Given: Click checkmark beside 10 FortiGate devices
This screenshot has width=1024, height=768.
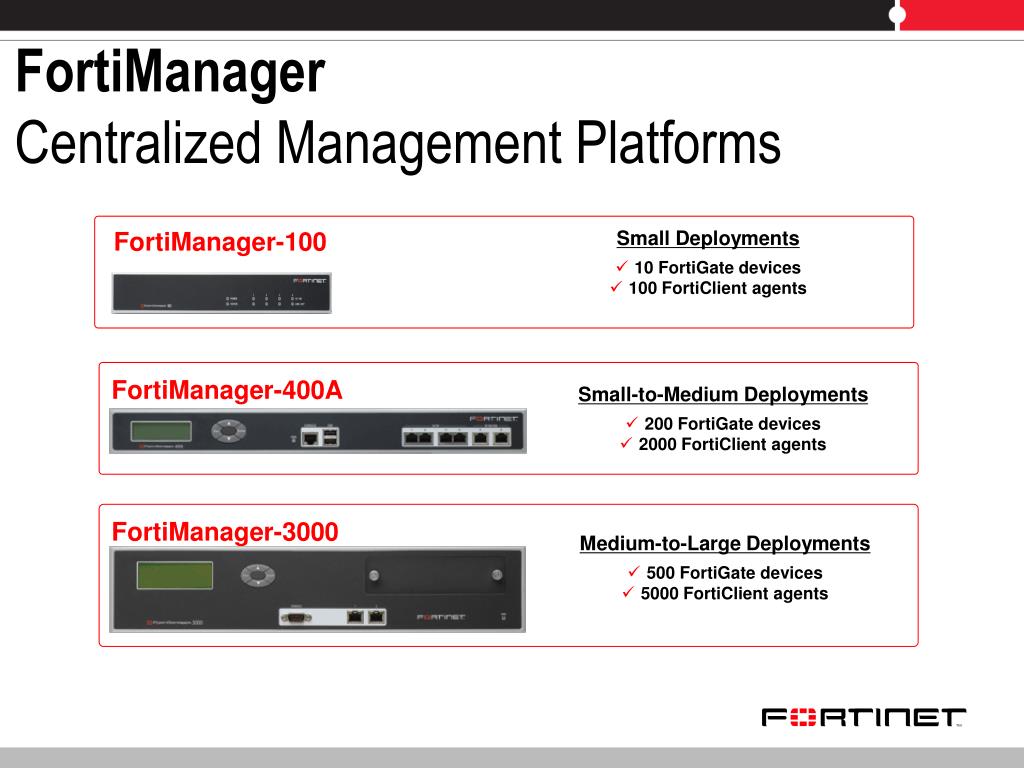Looking at the screenshot, I should pyautogui.click(x=622, y=266).
